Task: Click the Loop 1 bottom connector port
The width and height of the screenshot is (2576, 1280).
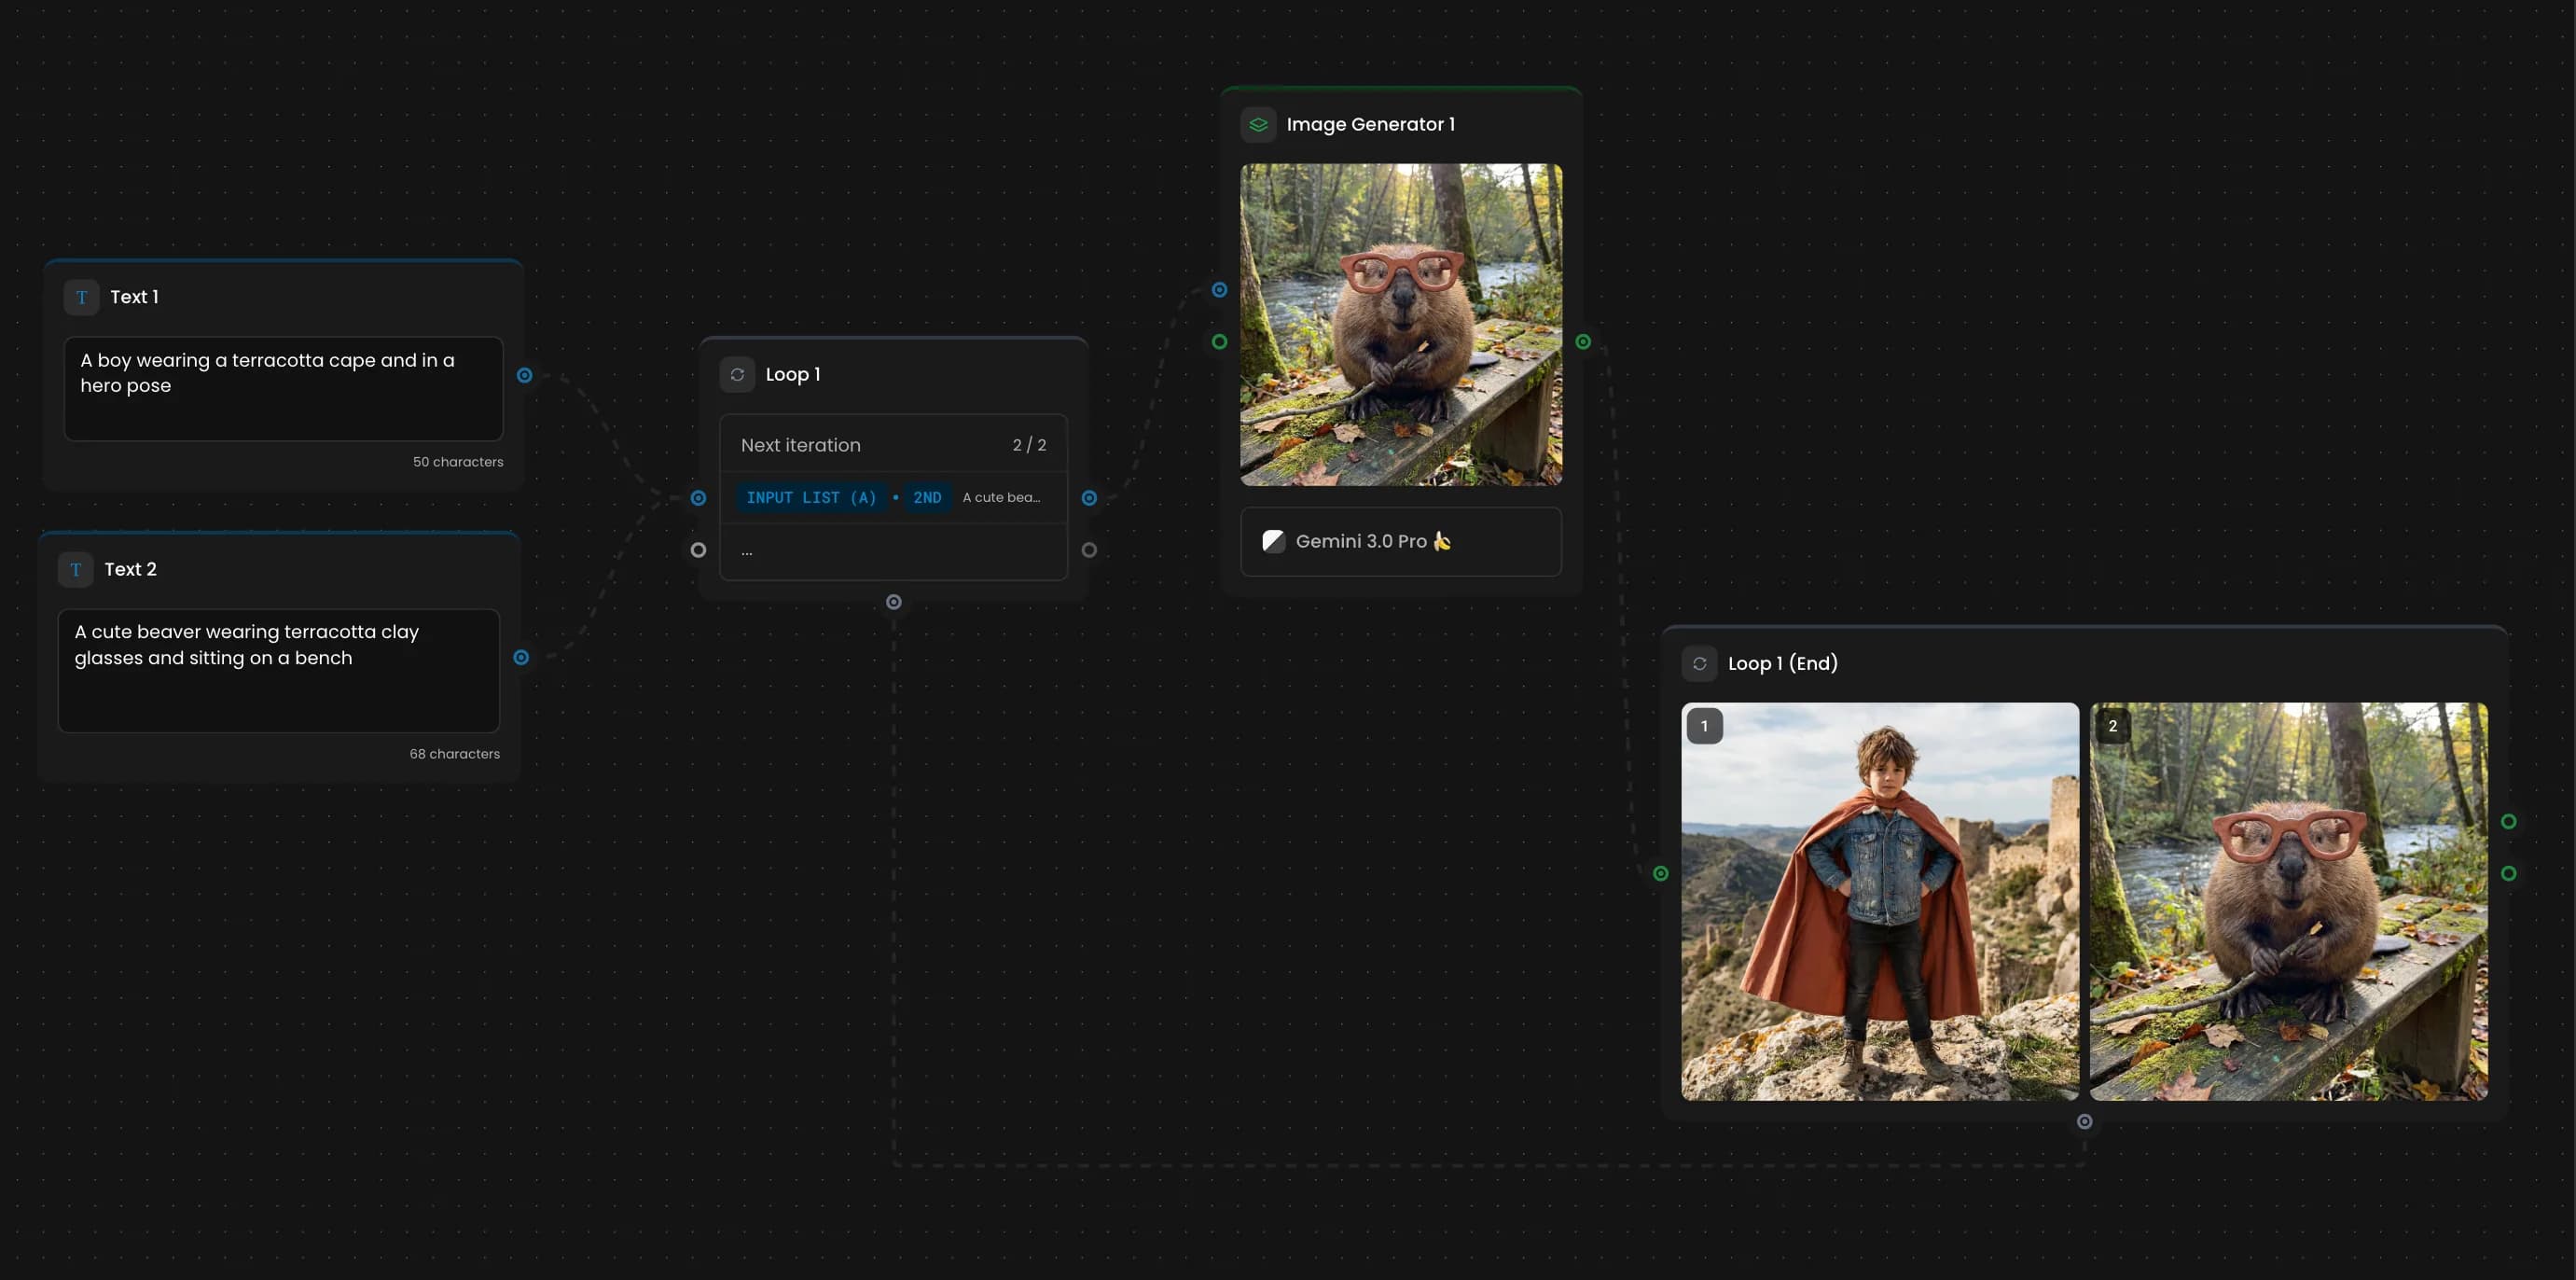Action: click(894, 602)
